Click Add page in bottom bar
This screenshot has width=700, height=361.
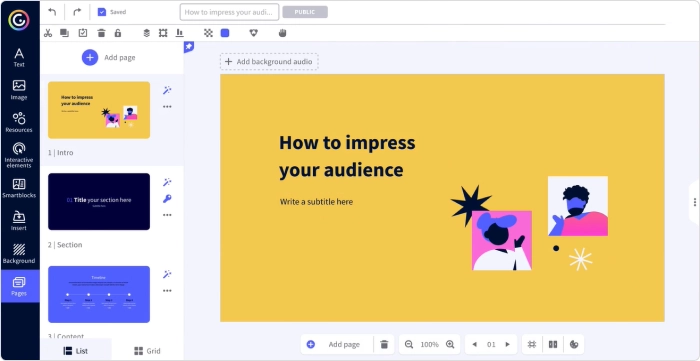(x=337, y=344)
